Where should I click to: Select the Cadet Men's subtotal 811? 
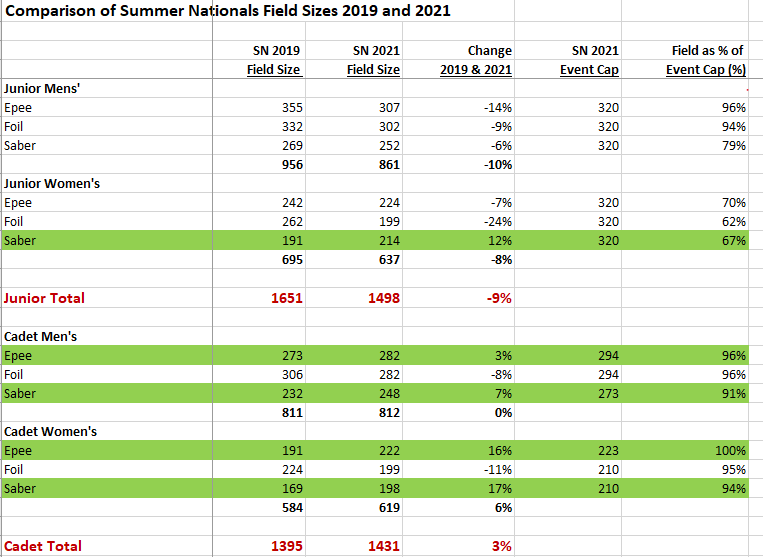tap(292, 413)
